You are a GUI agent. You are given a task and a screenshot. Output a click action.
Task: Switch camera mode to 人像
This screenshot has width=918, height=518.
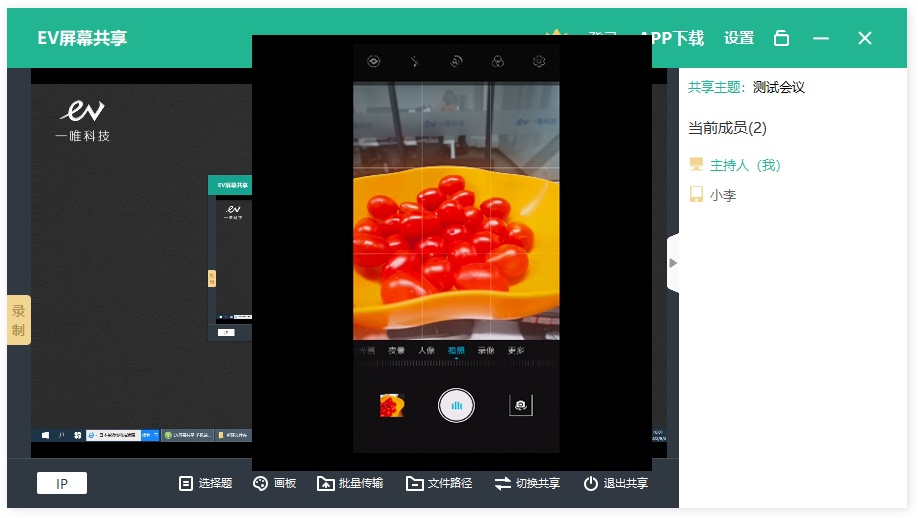tap(426, 351)
